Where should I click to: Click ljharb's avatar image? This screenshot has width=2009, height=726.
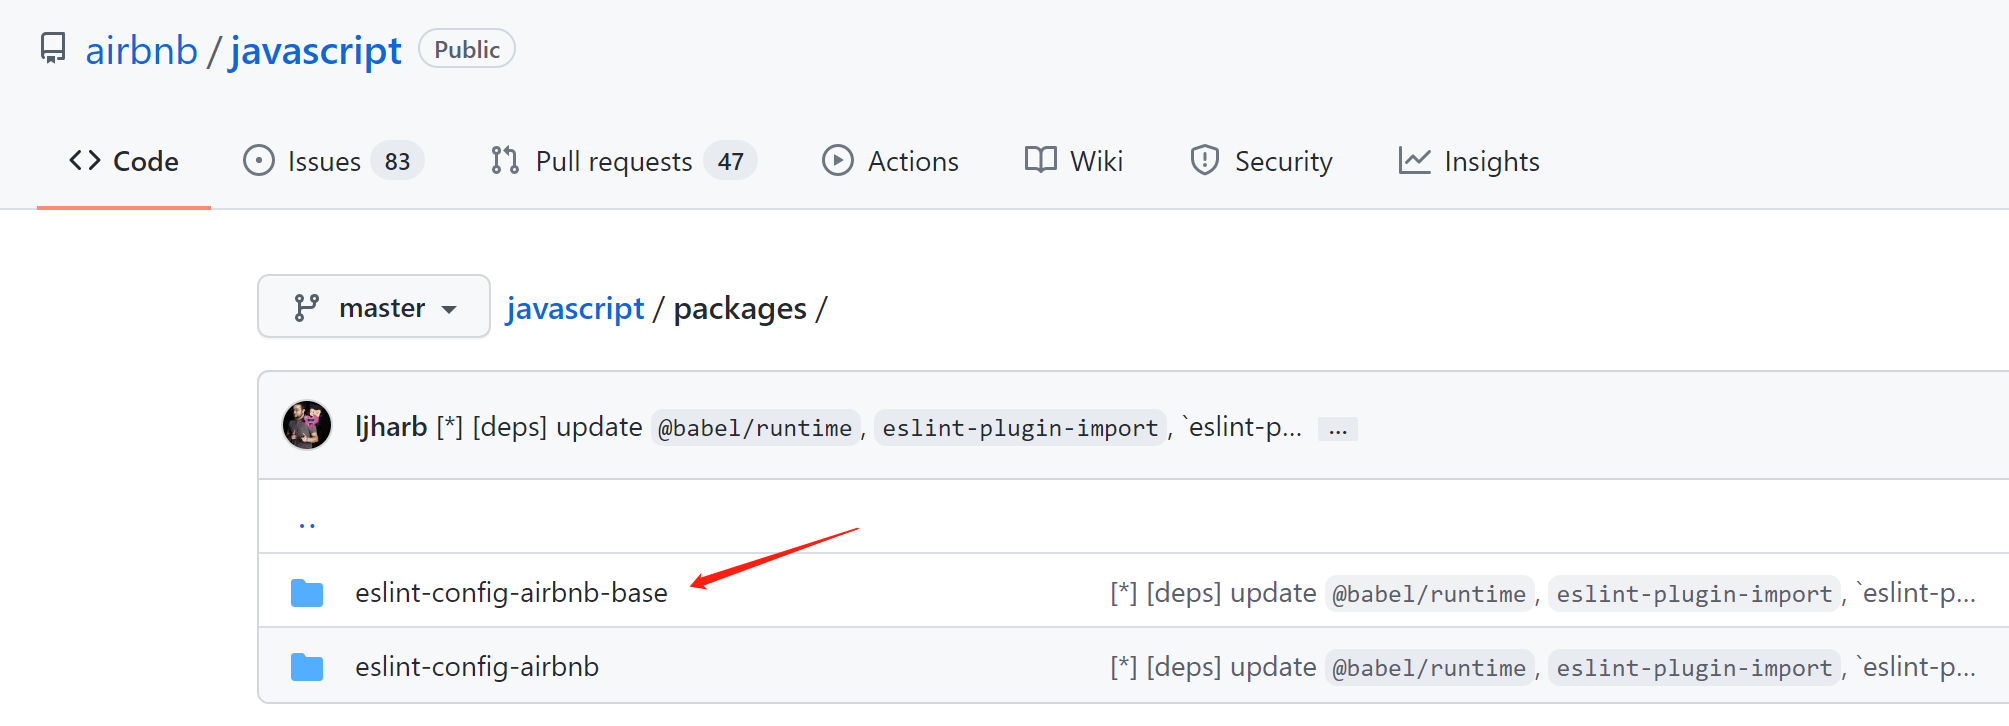307,426
